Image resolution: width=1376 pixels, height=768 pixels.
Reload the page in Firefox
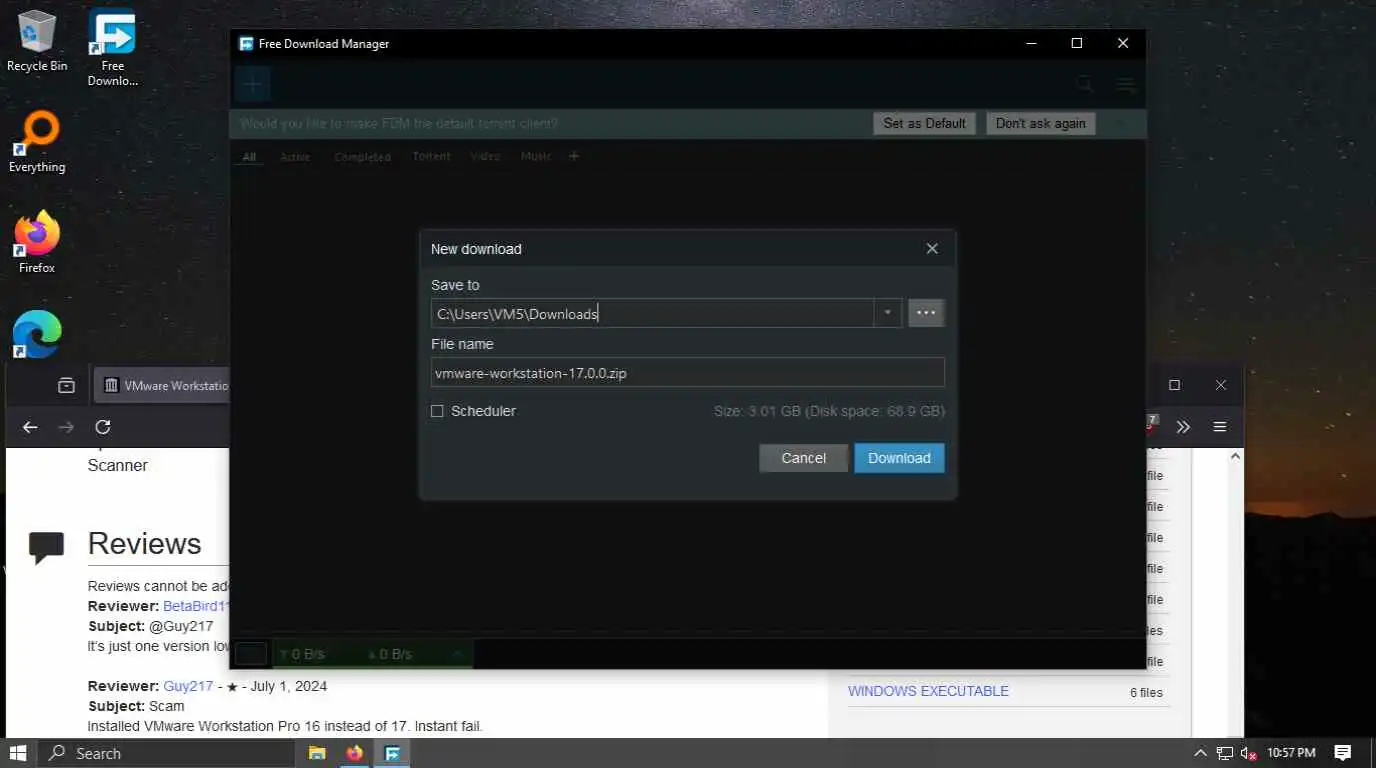pyautogui.click(x=102, y=427)
